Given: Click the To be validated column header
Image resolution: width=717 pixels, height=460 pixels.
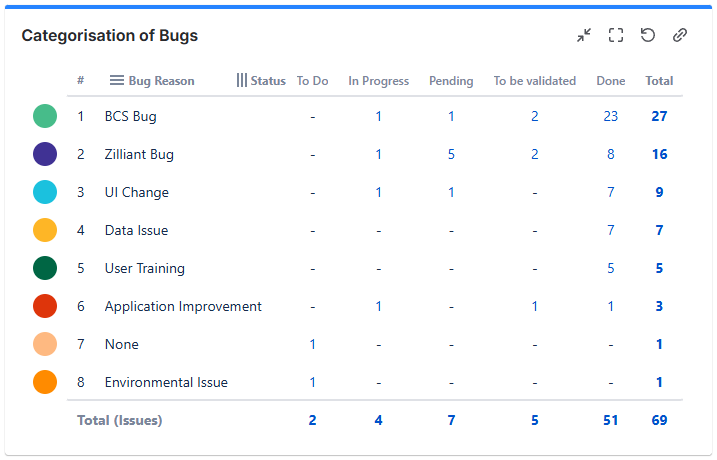Looking at the screenshot, I should (x=534, y=81).
